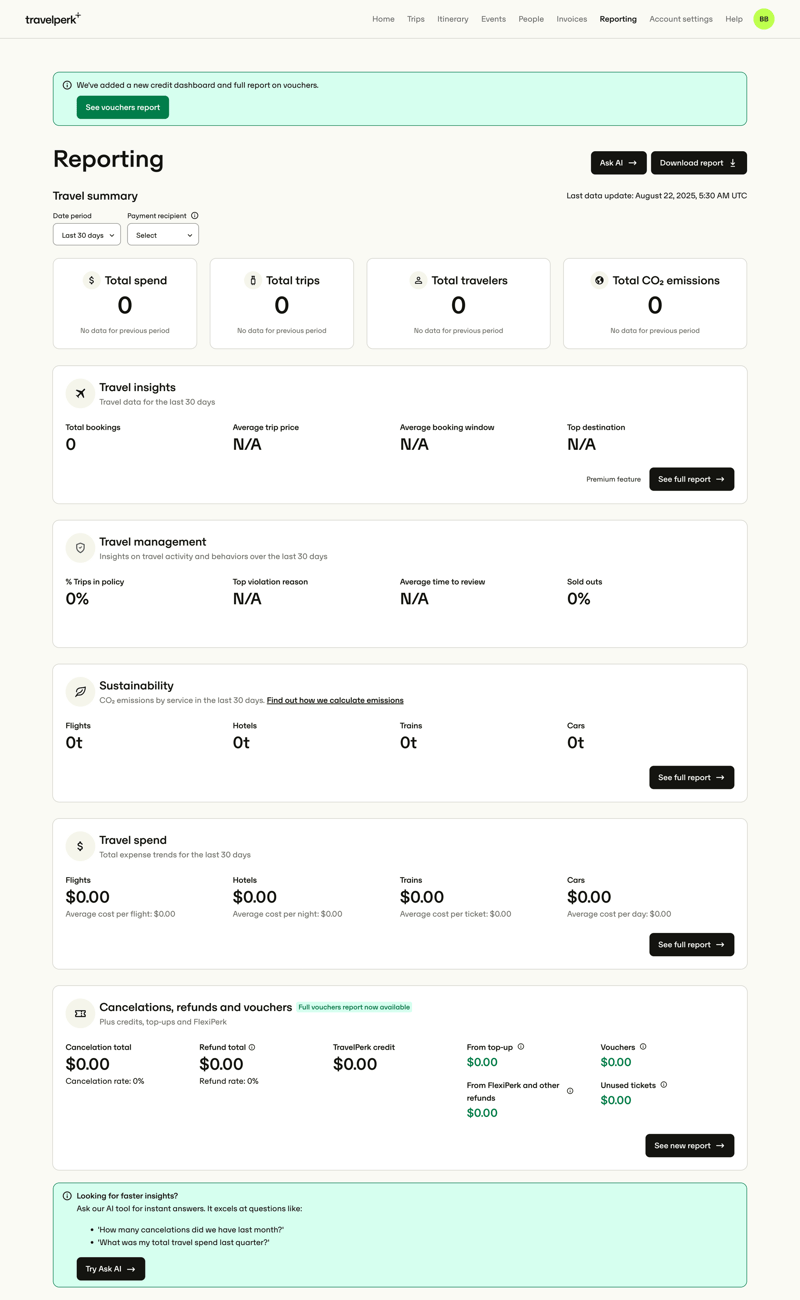Click the See vouchers report button
Viewport: 800px width, 1300px height.
click(x=122, y=107)
